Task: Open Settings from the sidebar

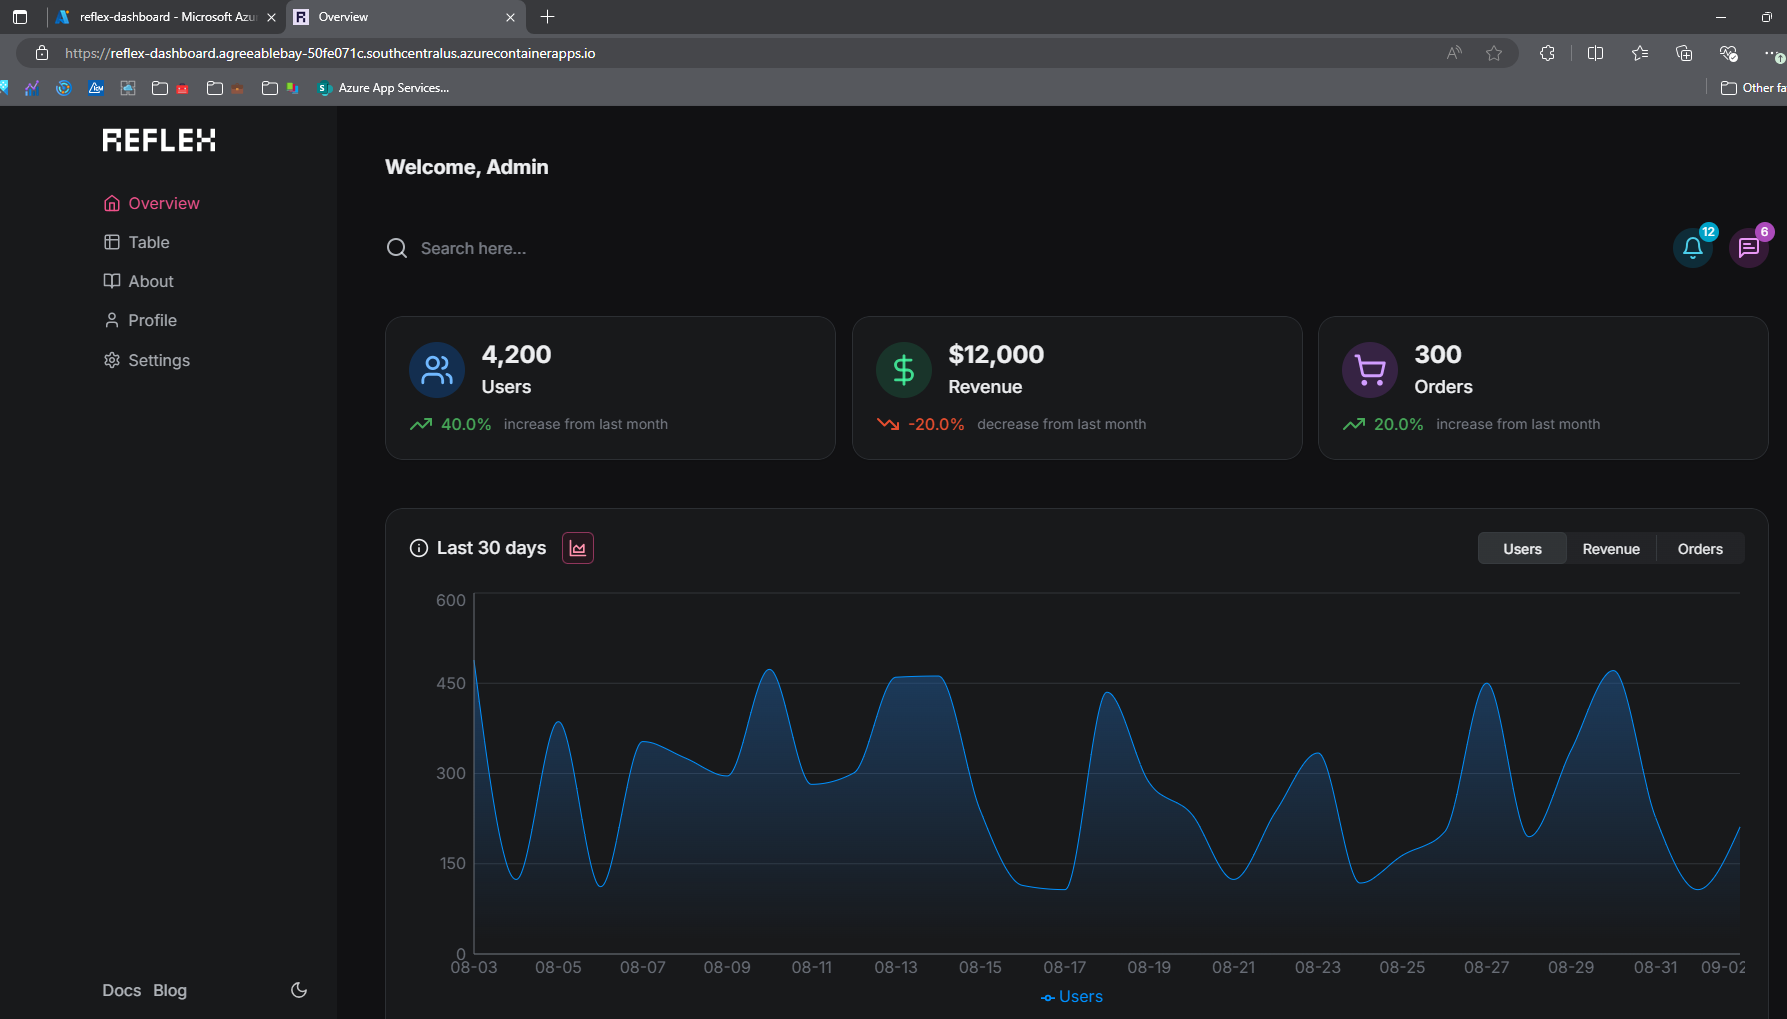Action: click(147, 360)
